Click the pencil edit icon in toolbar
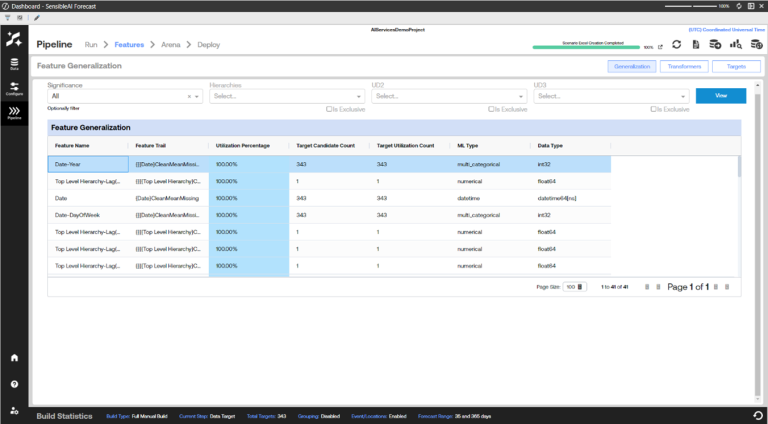This screenshot has width=768, height=424. pos(37,18)
